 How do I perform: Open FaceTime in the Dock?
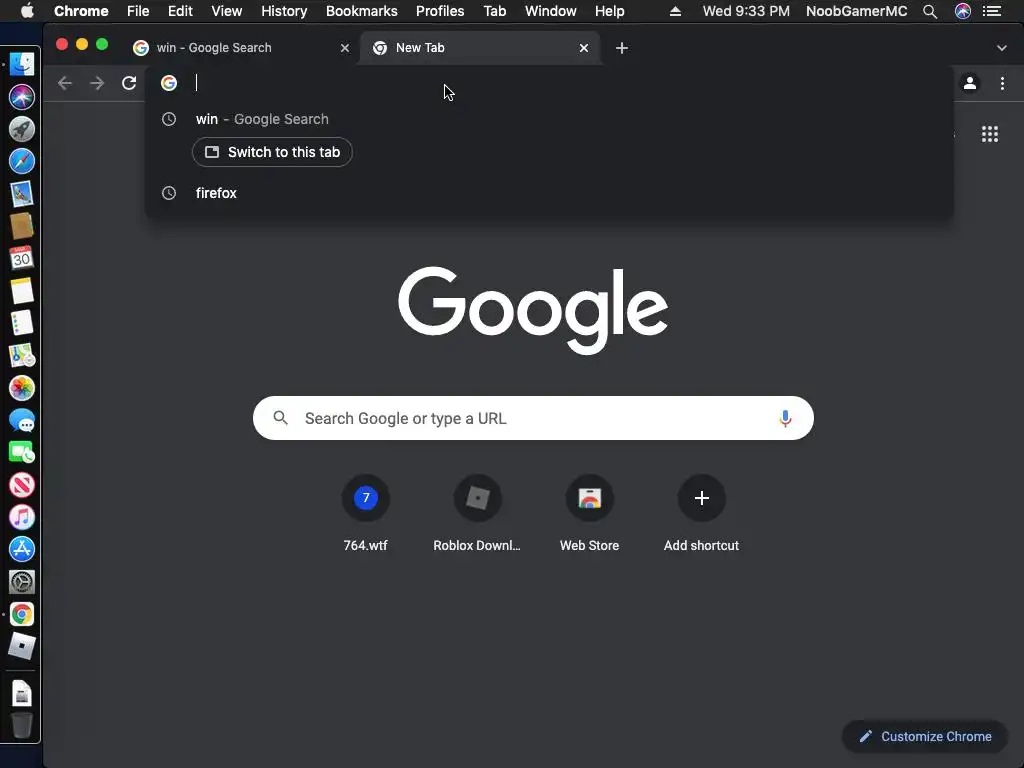coord(22,452)
